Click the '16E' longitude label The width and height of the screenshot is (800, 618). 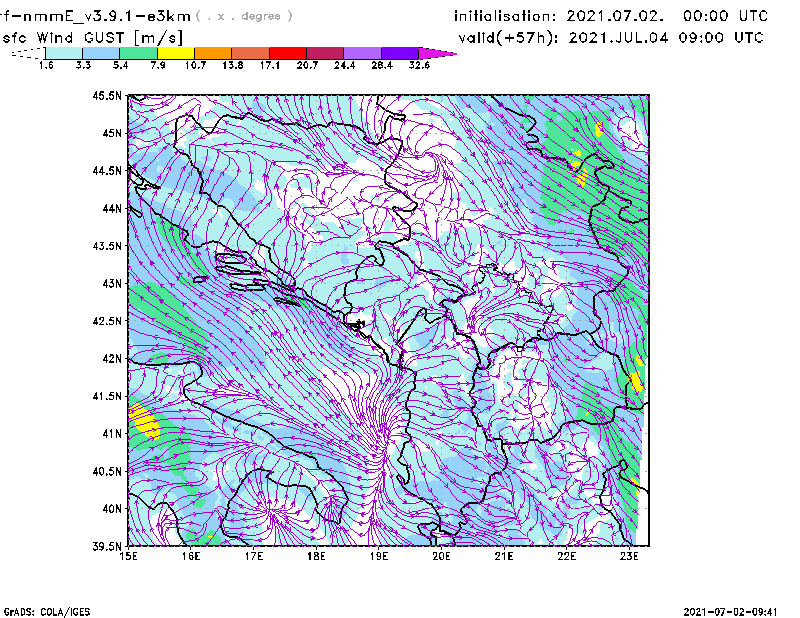[x=191, y=556]
